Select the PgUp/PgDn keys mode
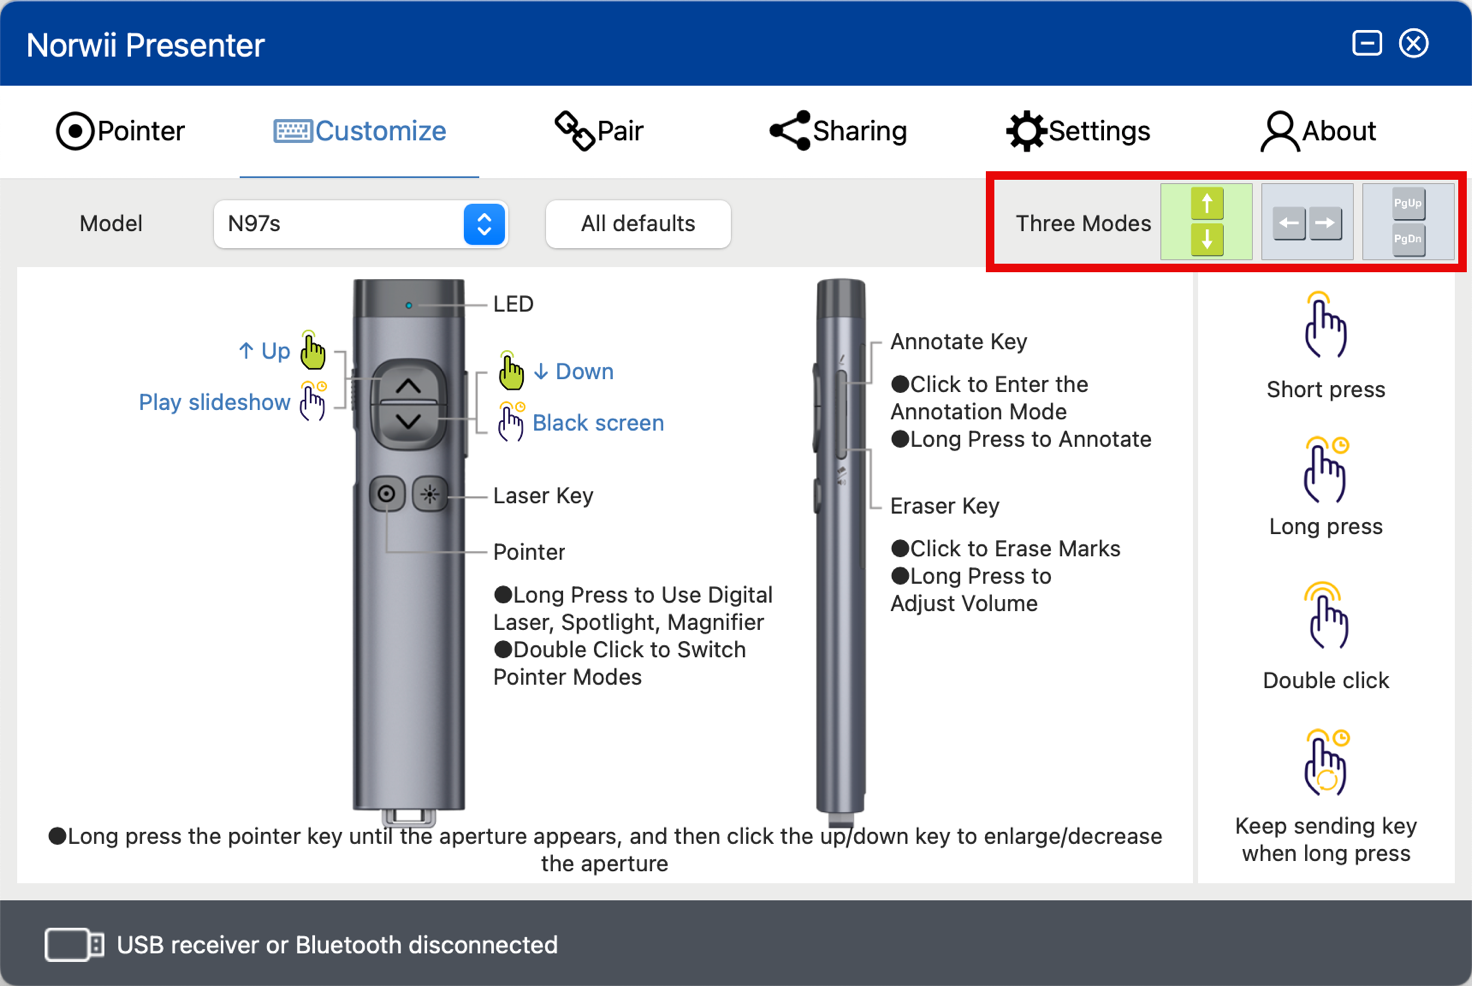This screenshot has height=986, width=1472. [1408, 222]
